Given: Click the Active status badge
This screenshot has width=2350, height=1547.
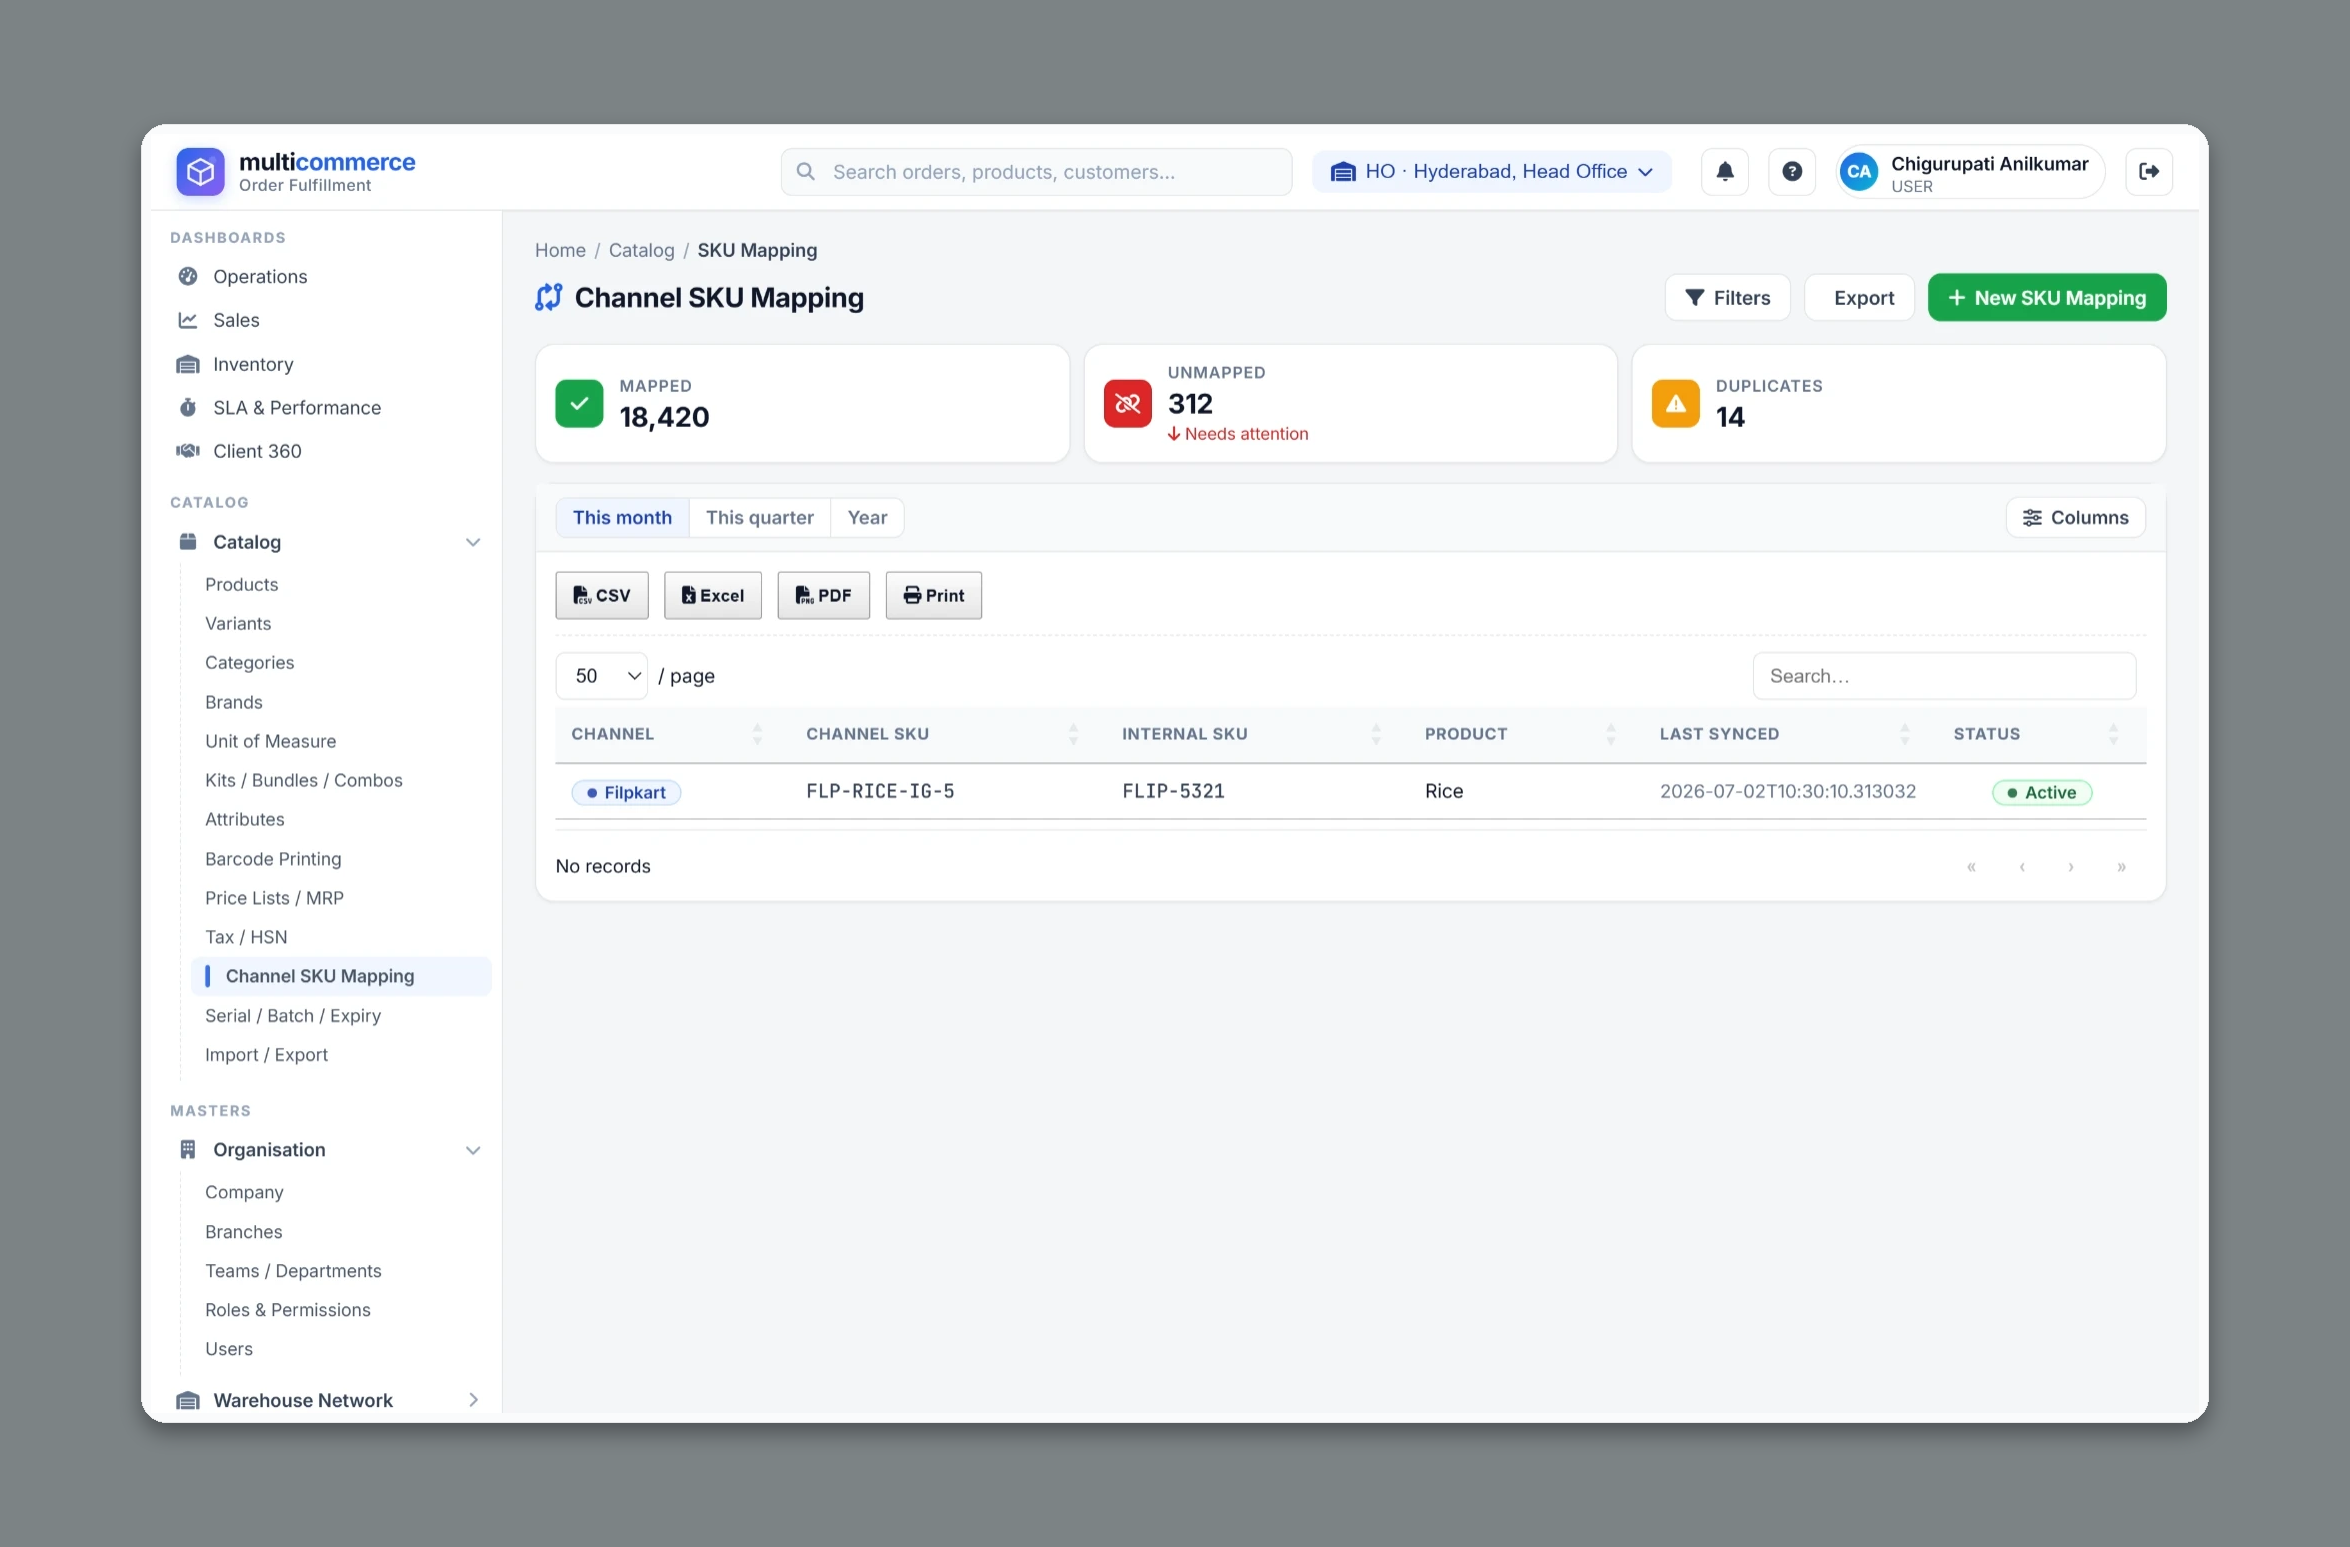Looking at the screenshot, I should 2041,792.
